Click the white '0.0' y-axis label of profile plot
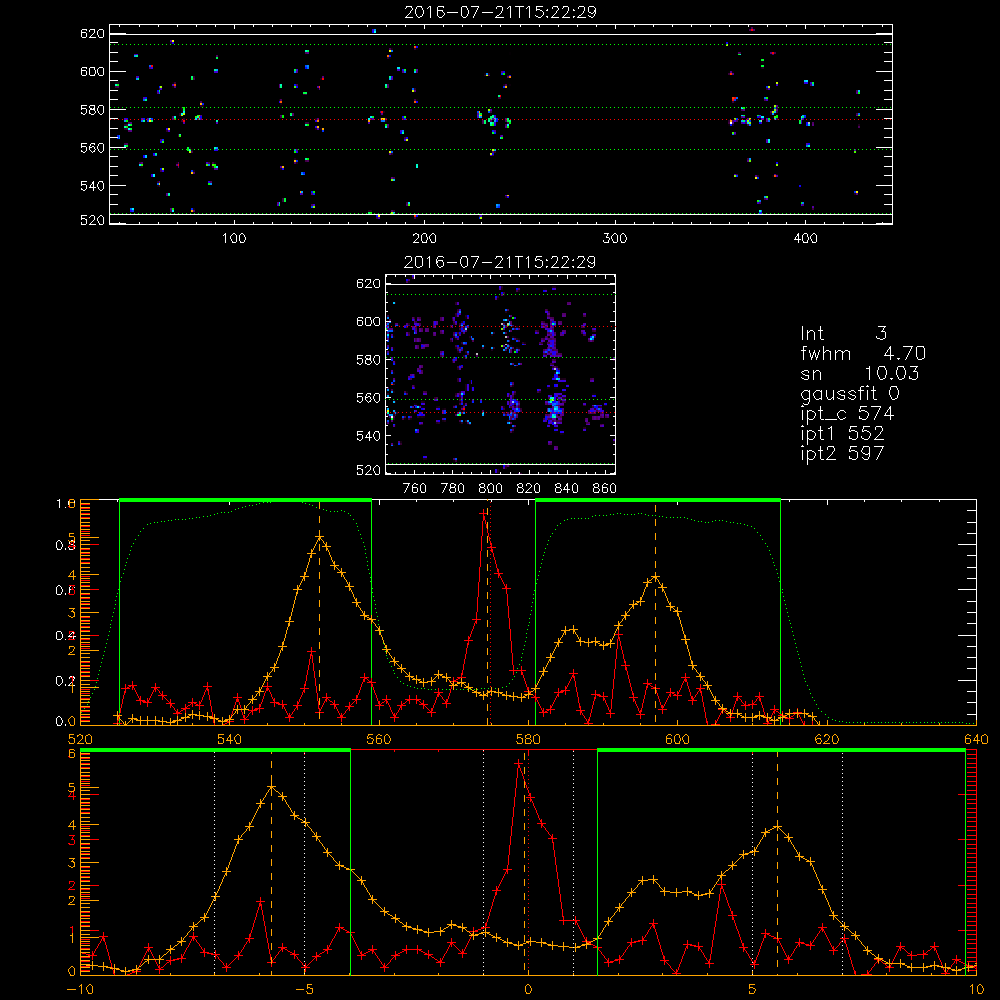 (66, 722)
